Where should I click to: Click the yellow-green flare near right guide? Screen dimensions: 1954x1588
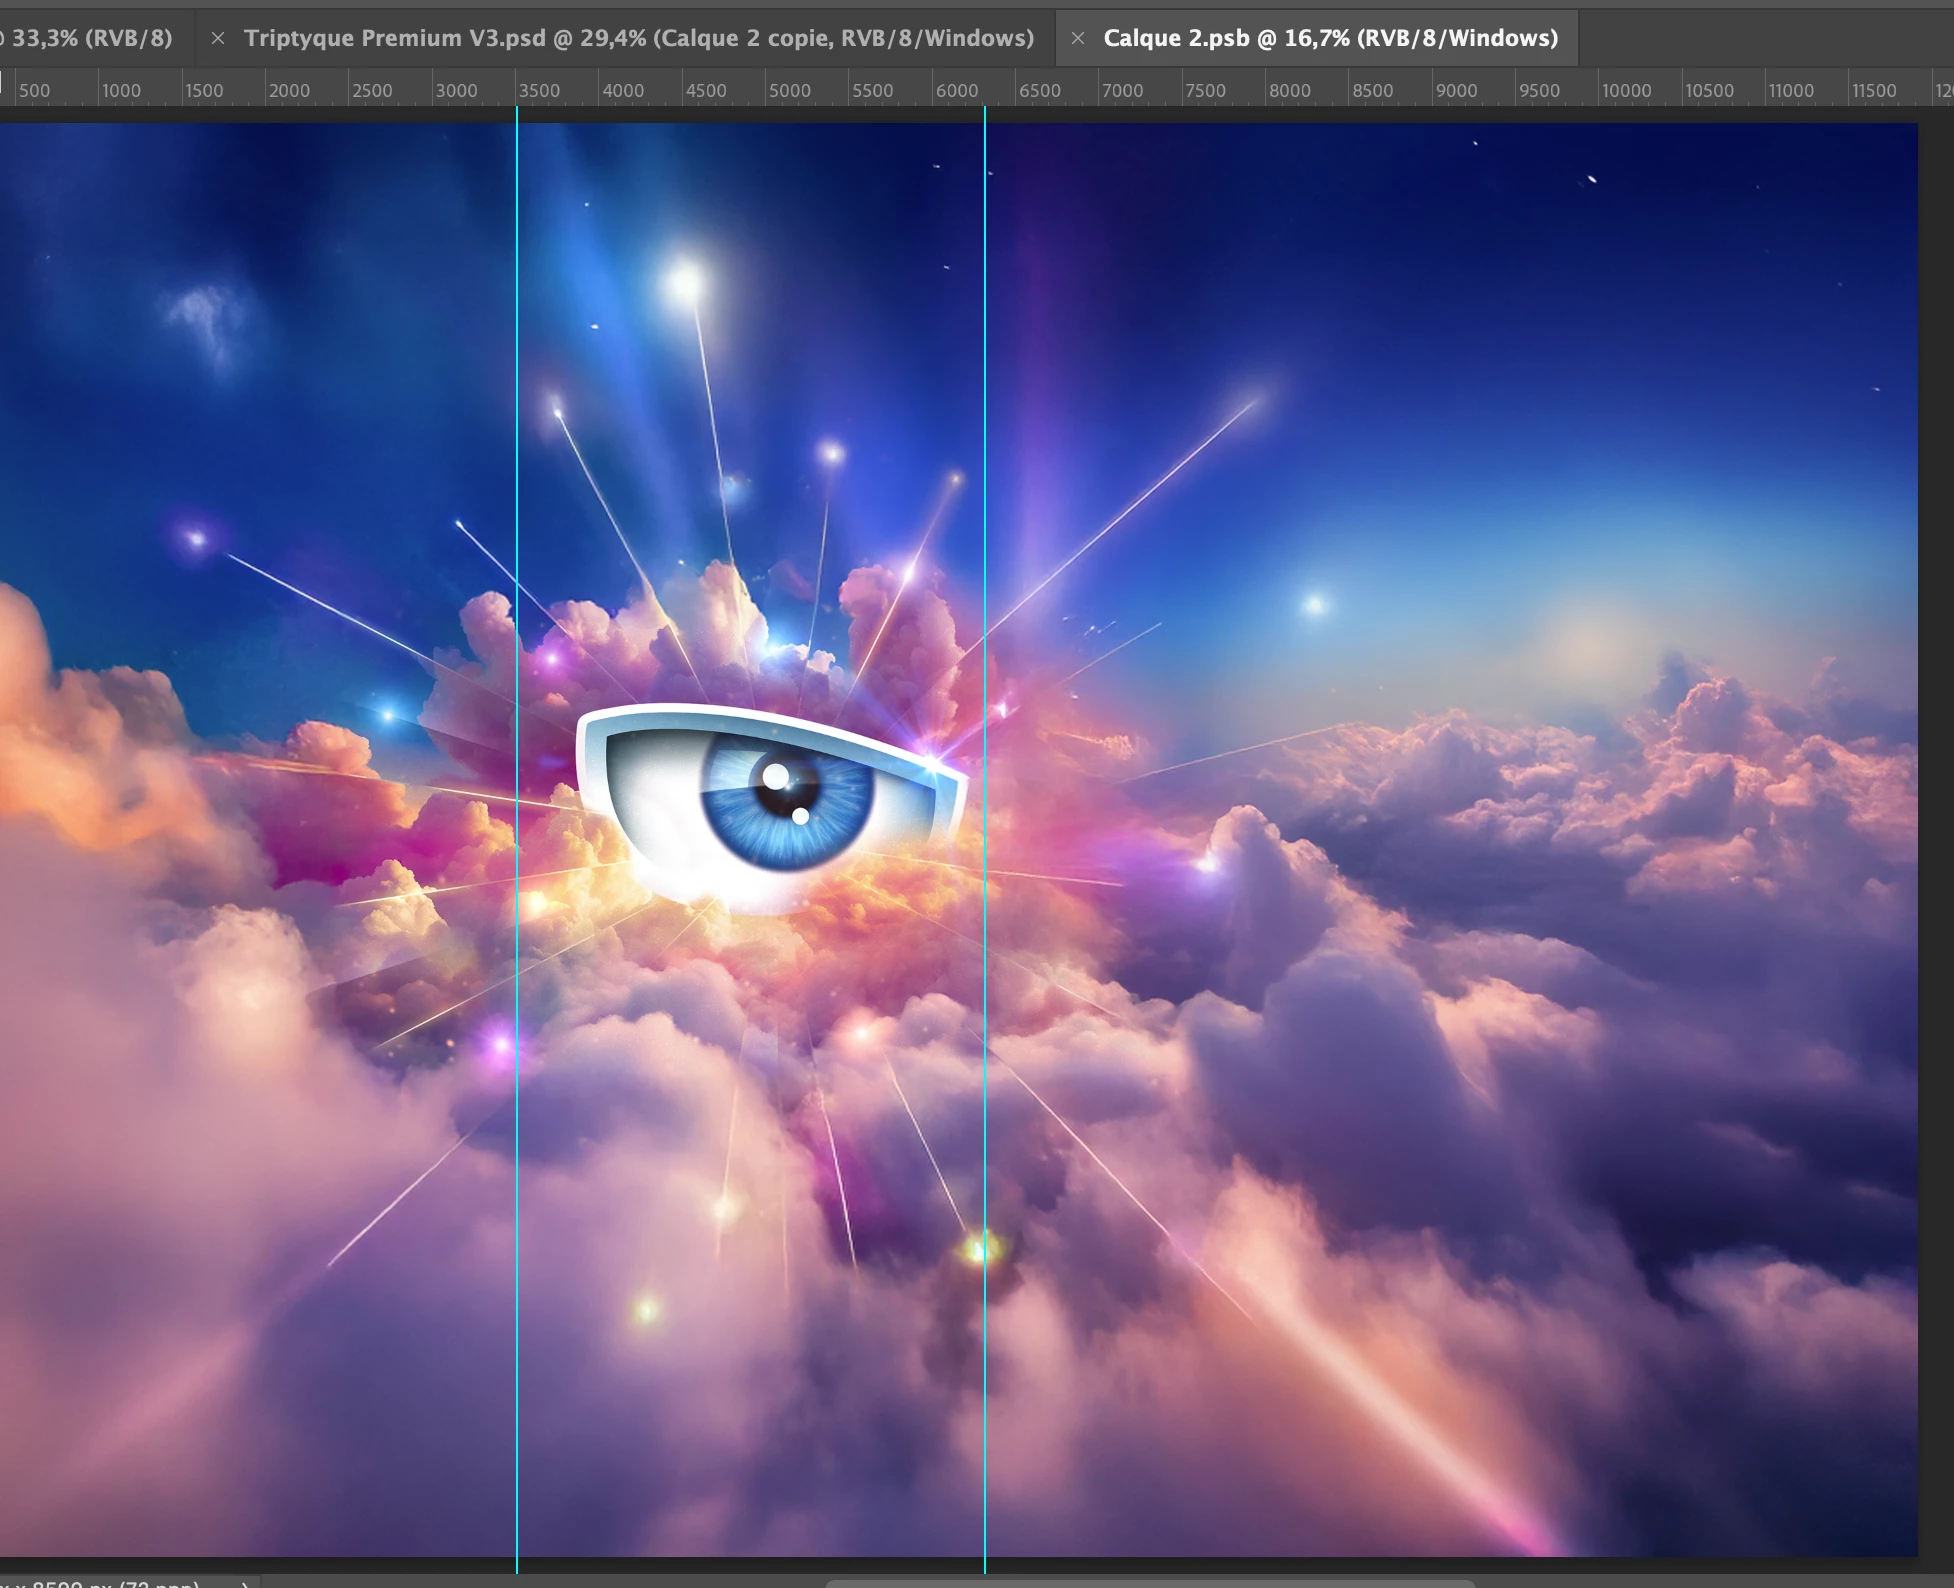(979, 1249)
